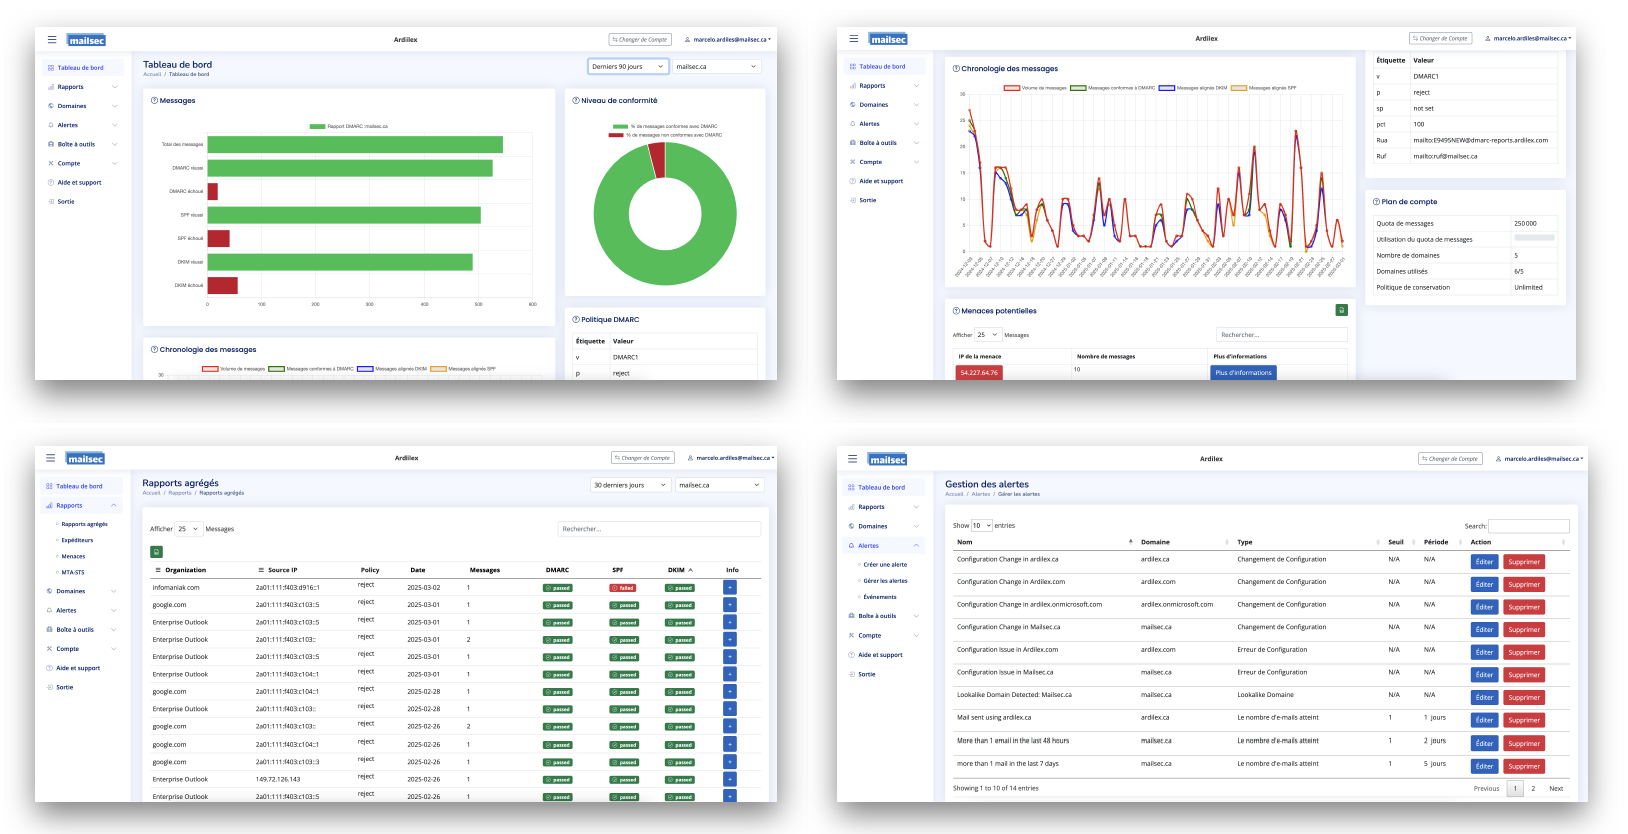1628x834 pixels.
Task: Click the message quota usage progress bar
Action: coord(1533,238)
